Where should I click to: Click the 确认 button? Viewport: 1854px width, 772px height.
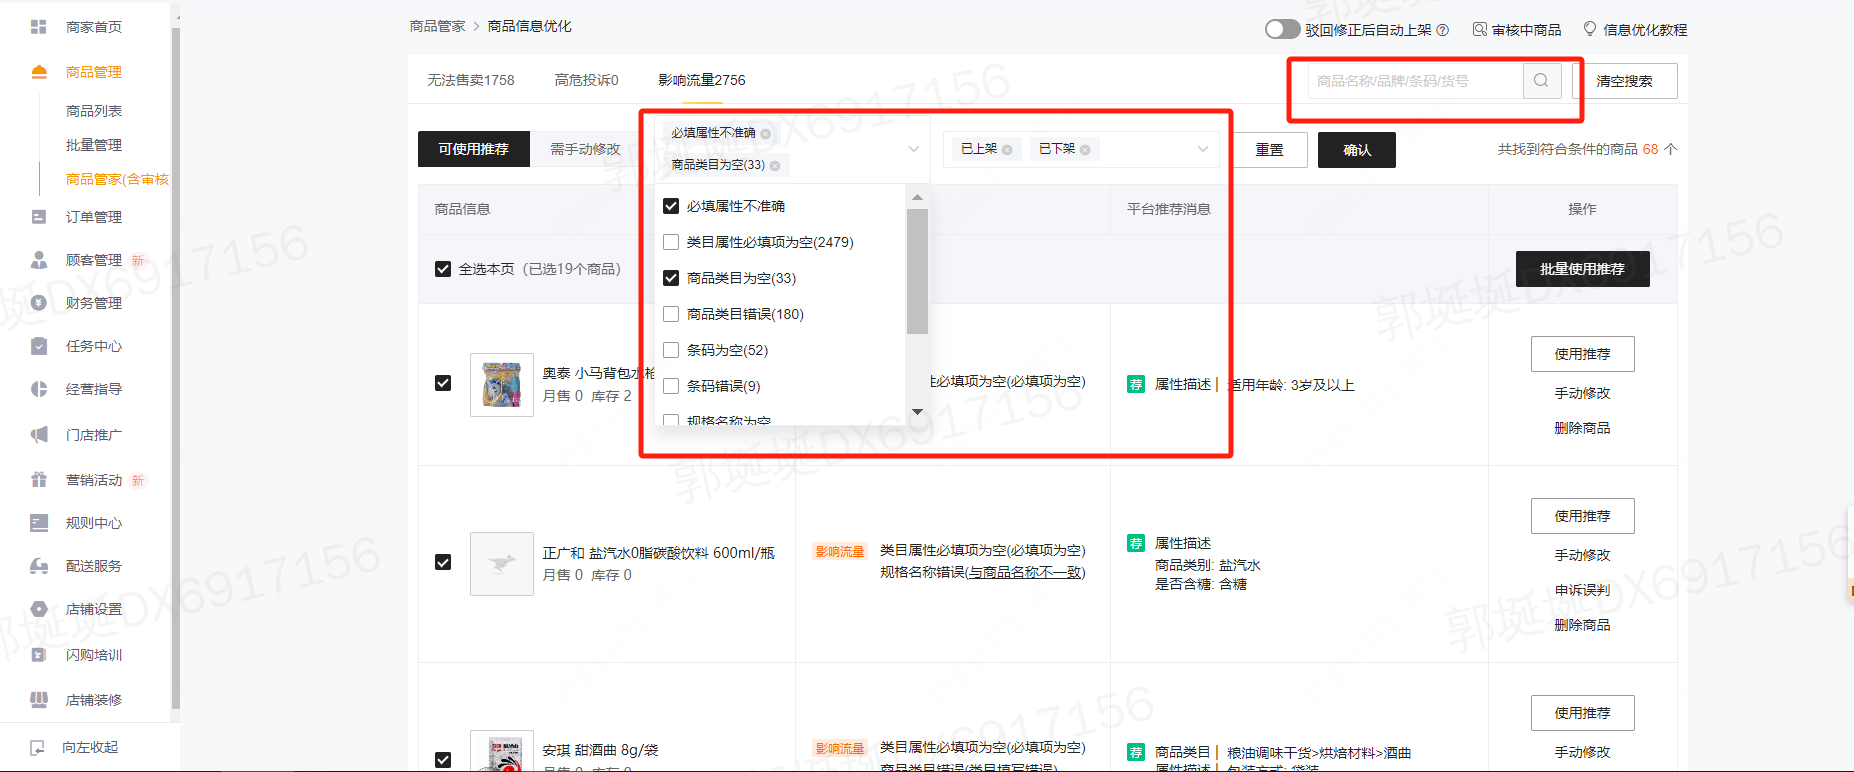(x=1357, y=150)
